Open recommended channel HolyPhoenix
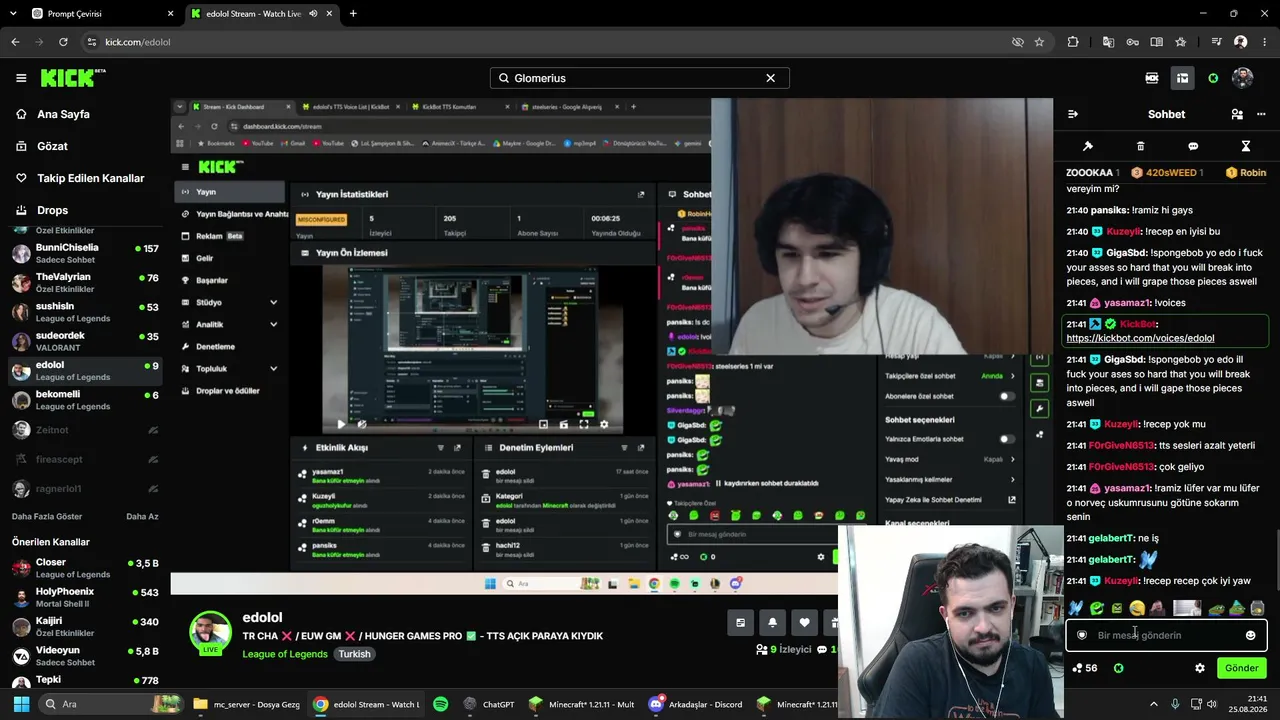The width and height of the screenshot is (1280, 720). pos(85,597)
